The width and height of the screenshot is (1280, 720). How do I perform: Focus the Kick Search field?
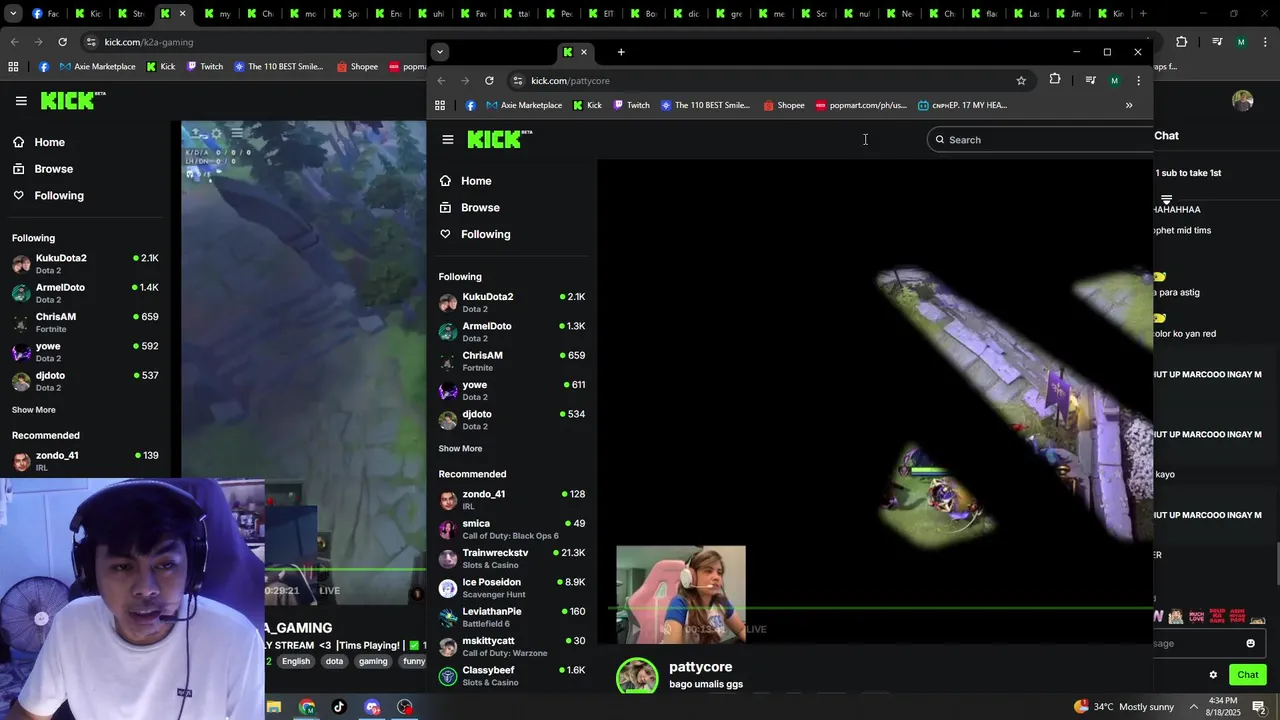[1040, 140]
